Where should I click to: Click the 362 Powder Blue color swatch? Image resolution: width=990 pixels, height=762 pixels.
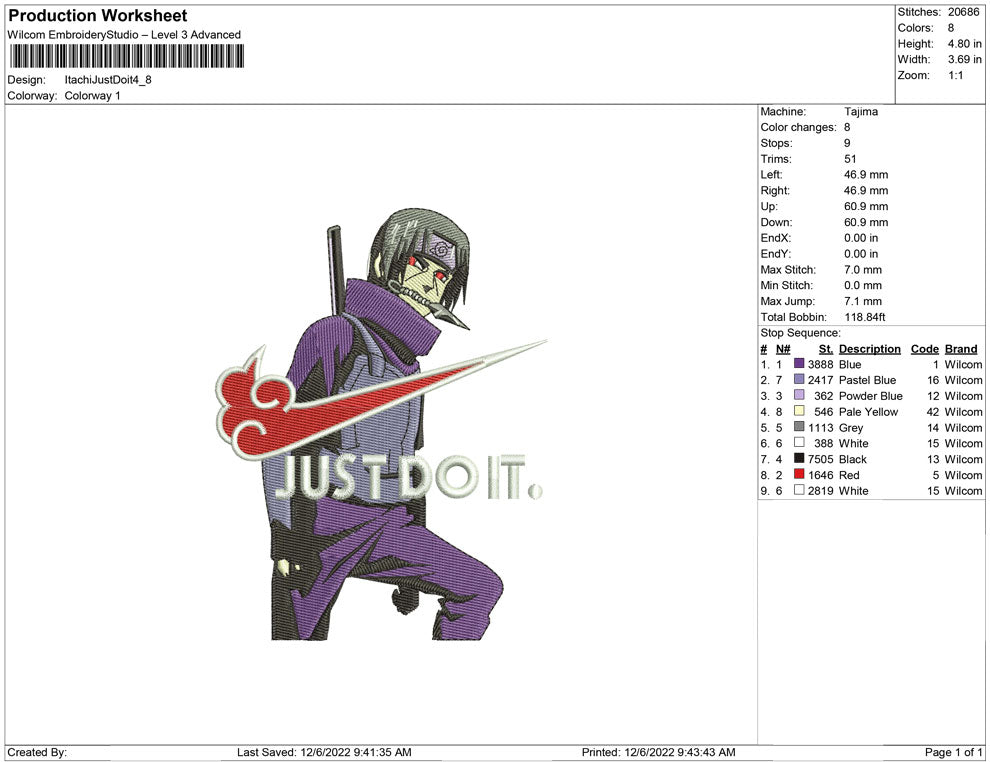(x=799, y=395)
